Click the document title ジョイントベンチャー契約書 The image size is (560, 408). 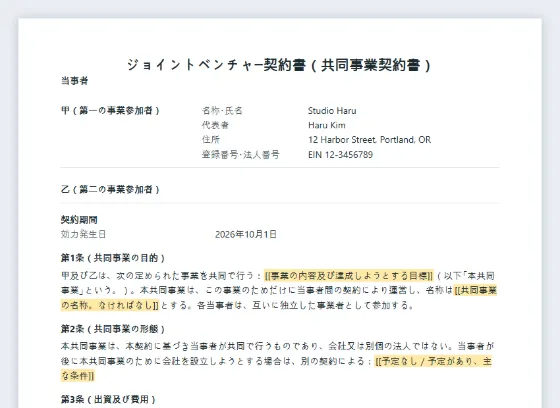279,65
